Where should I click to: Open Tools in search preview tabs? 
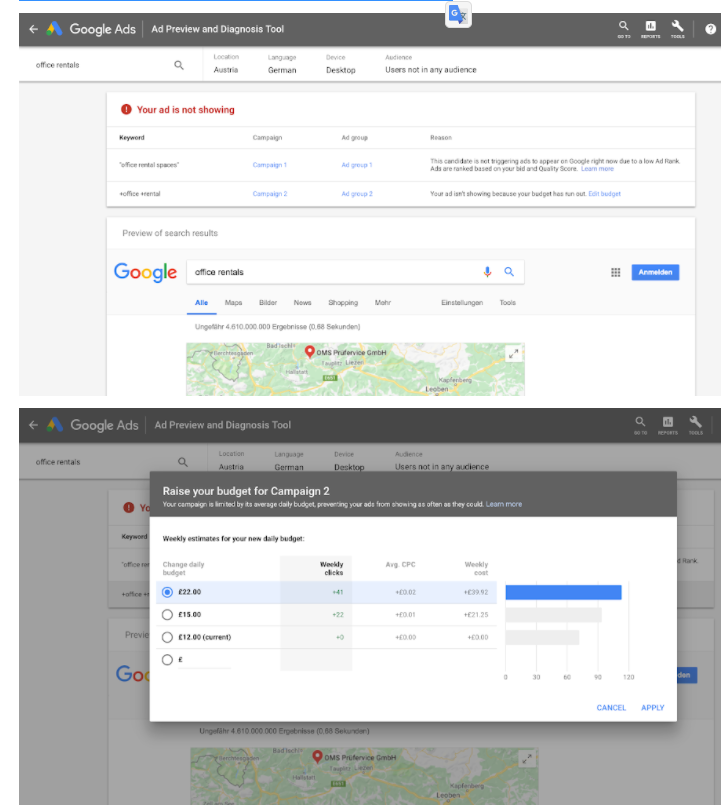pyautogui.click(x=507, y=303)
